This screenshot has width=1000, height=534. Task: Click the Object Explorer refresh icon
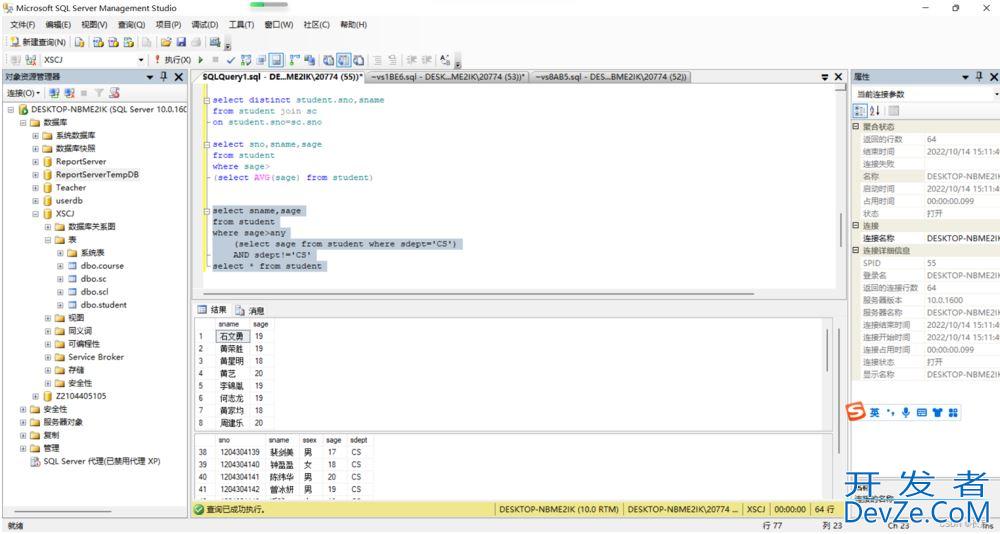pyautogui.click(x=114, y=93)
